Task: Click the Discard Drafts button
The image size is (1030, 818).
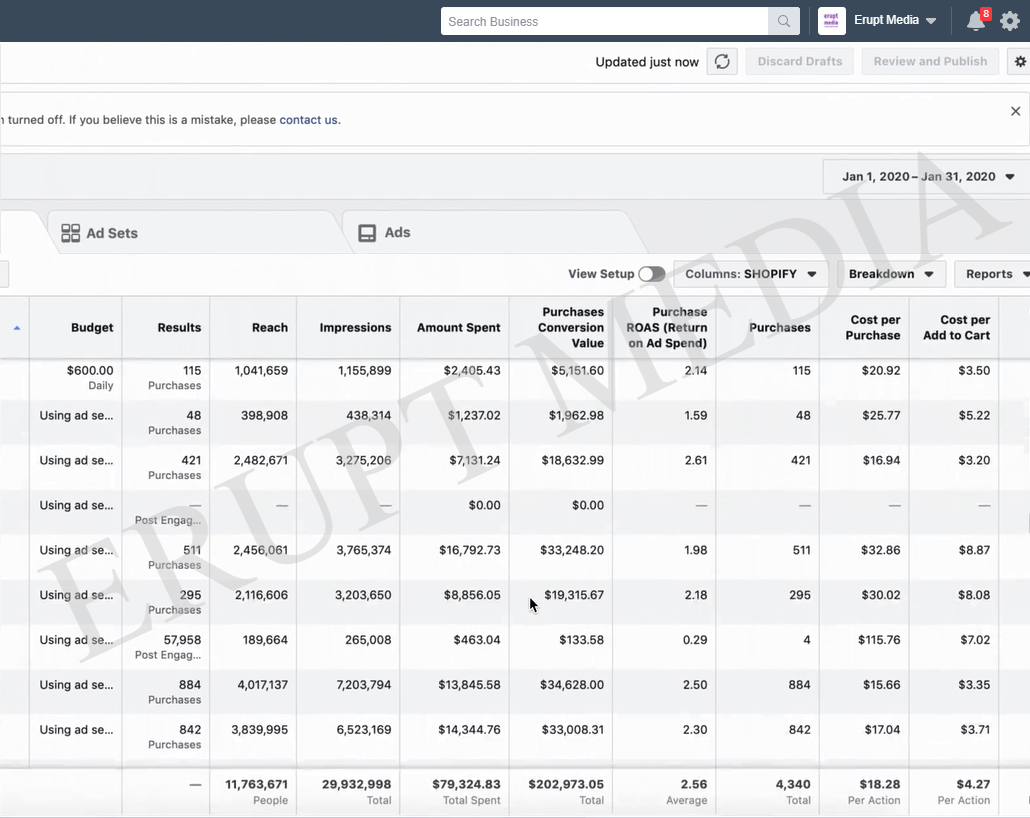Action: [x=799, y=61]
